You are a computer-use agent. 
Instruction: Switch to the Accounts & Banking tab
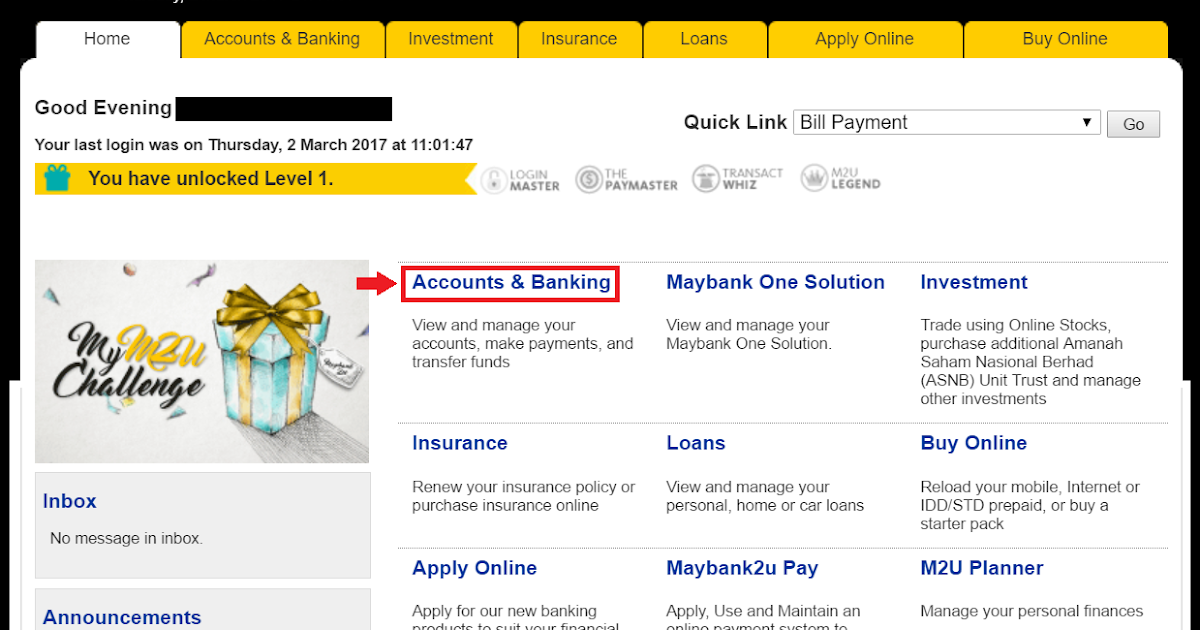click(282, 40)
